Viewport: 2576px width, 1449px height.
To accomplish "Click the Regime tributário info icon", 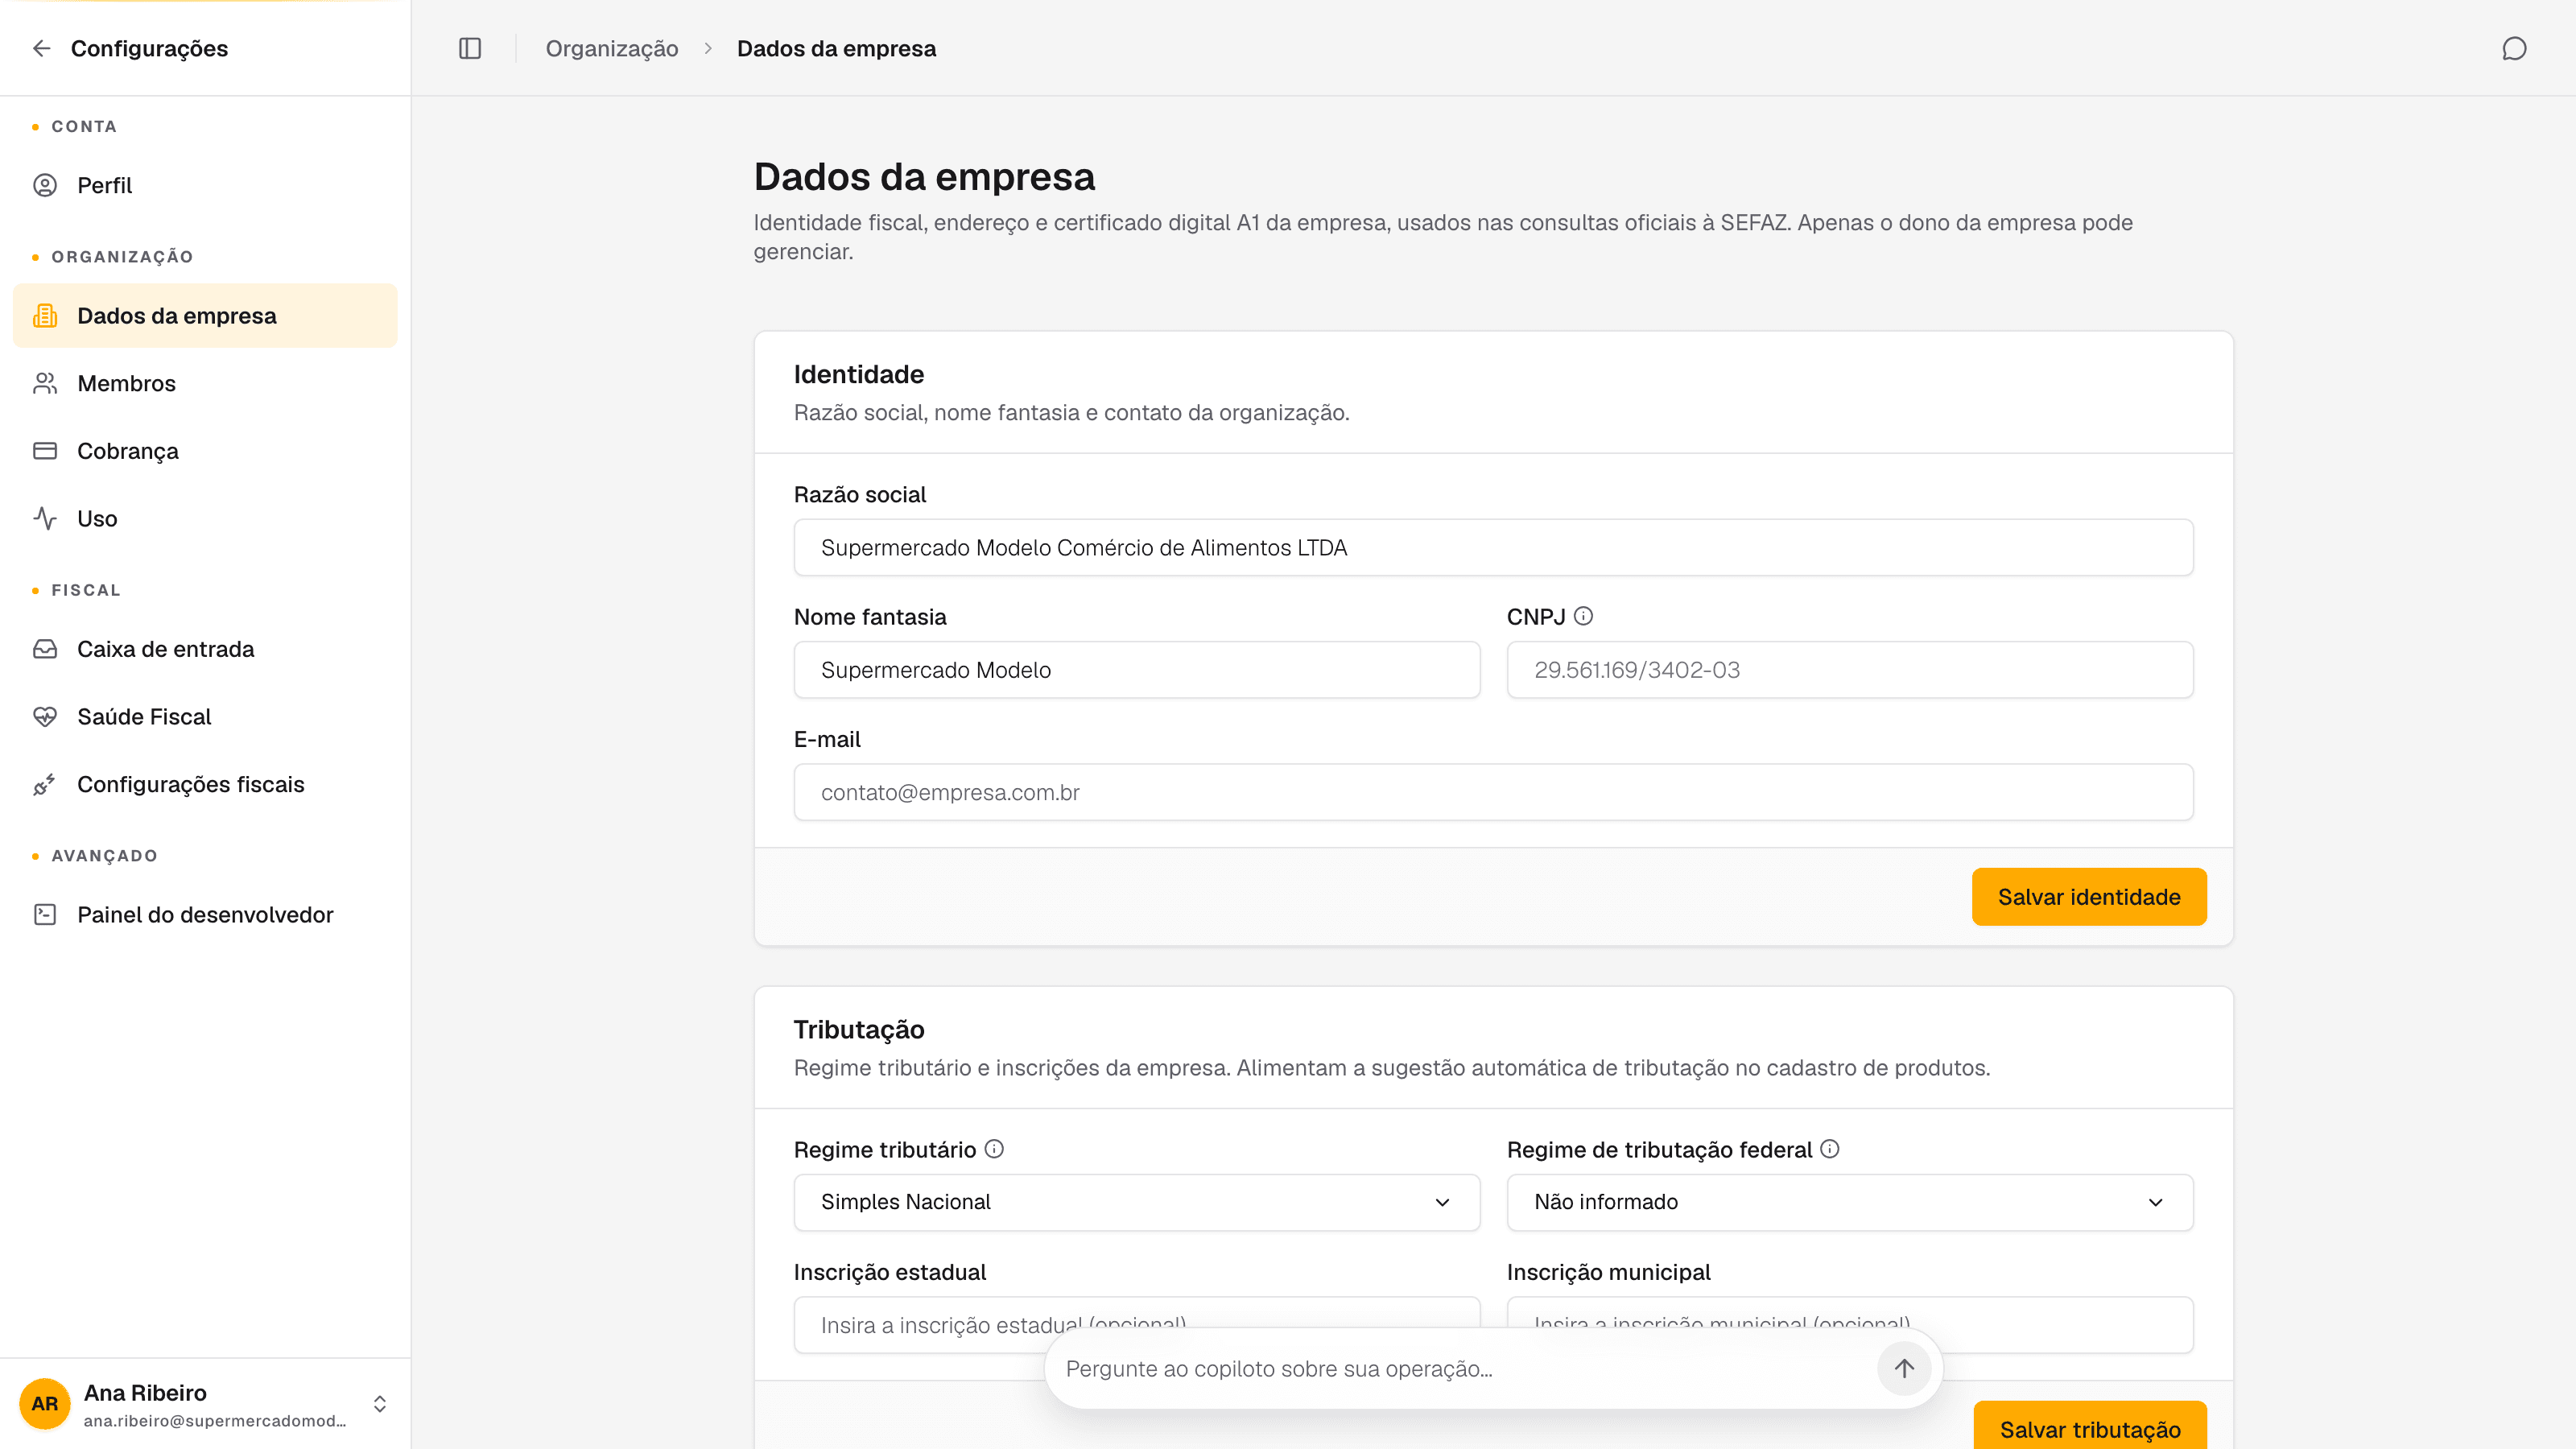I will pos(994,1149).
